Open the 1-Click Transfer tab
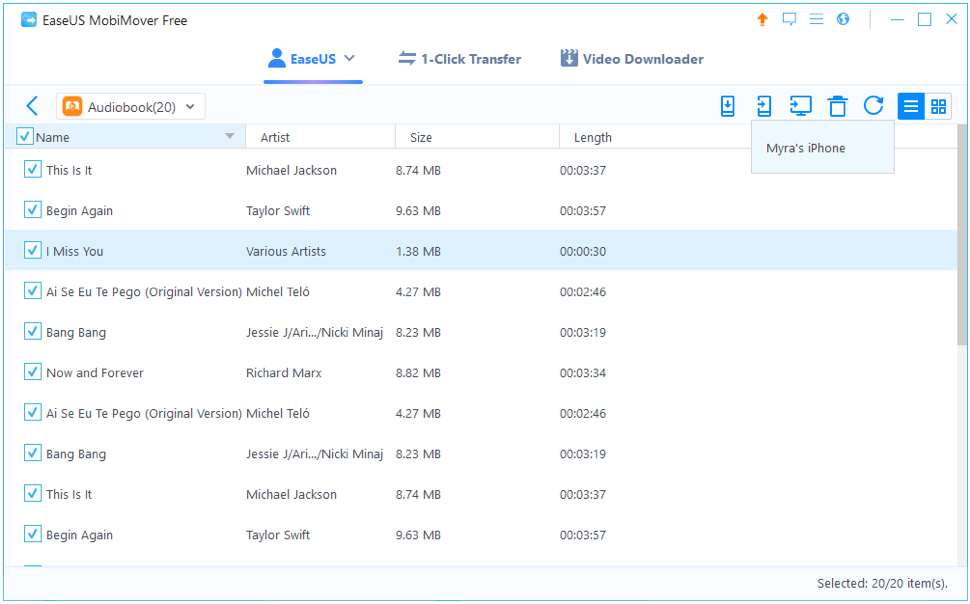Screen dimensions: 970x604 [x=460, y=59]
